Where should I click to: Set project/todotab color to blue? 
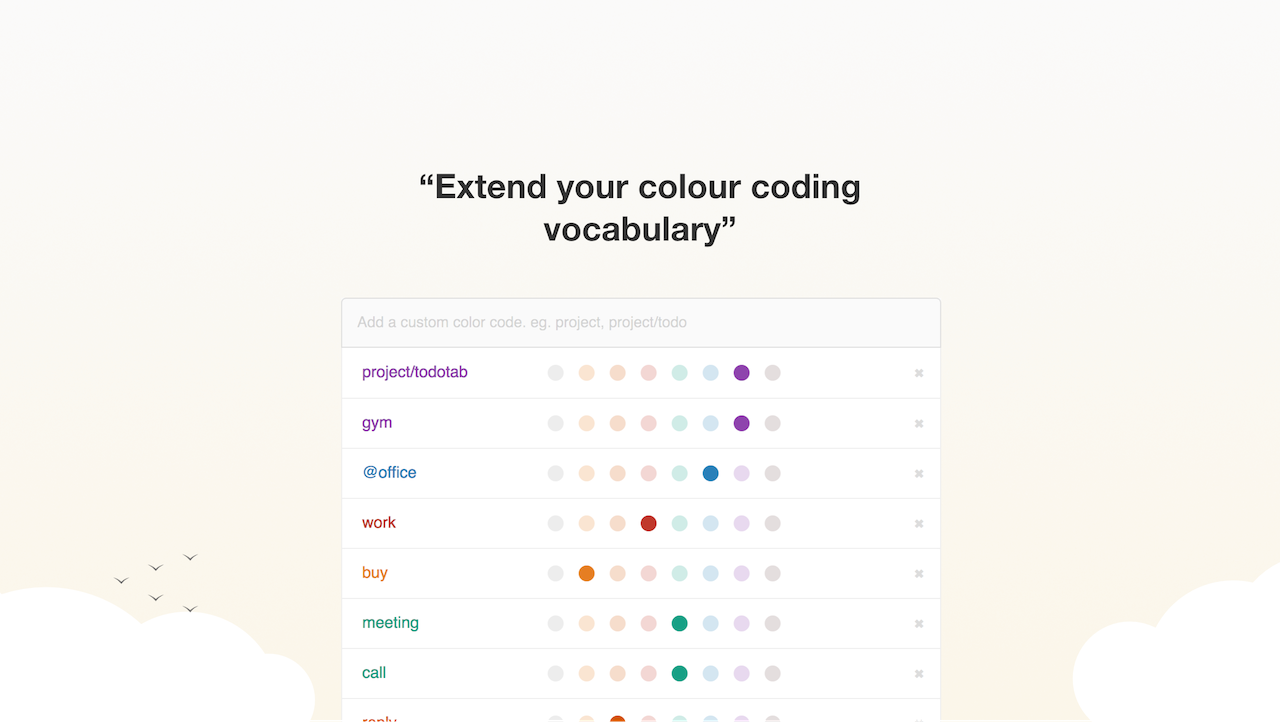(x=710, y=373)
